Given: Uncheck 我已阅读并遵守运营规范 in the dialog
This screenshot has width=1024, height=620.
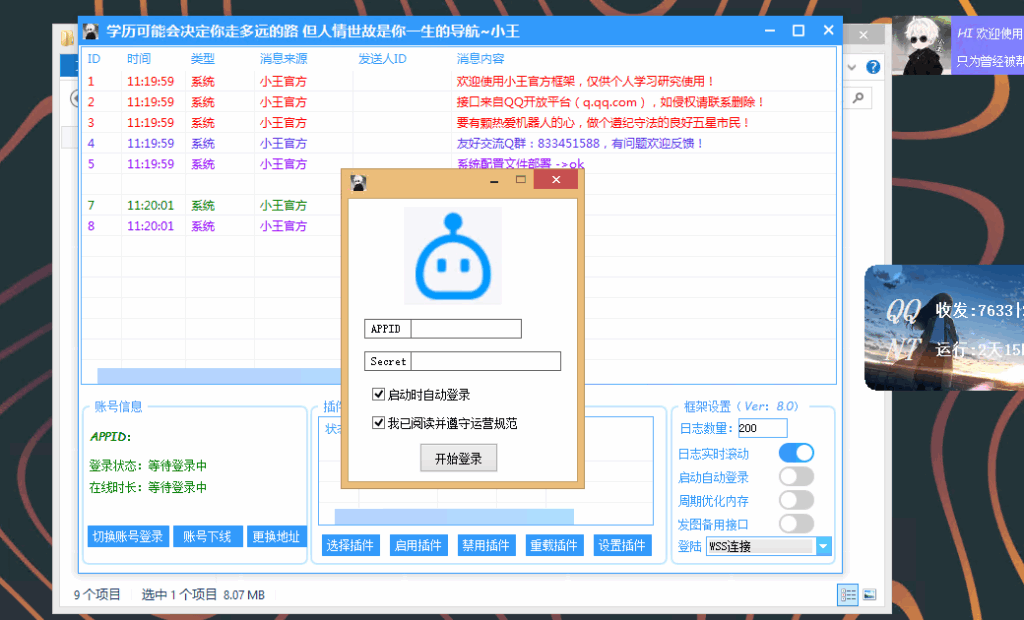Looking at the screenshot, I should pyautogui.click(x=377, y=421).
